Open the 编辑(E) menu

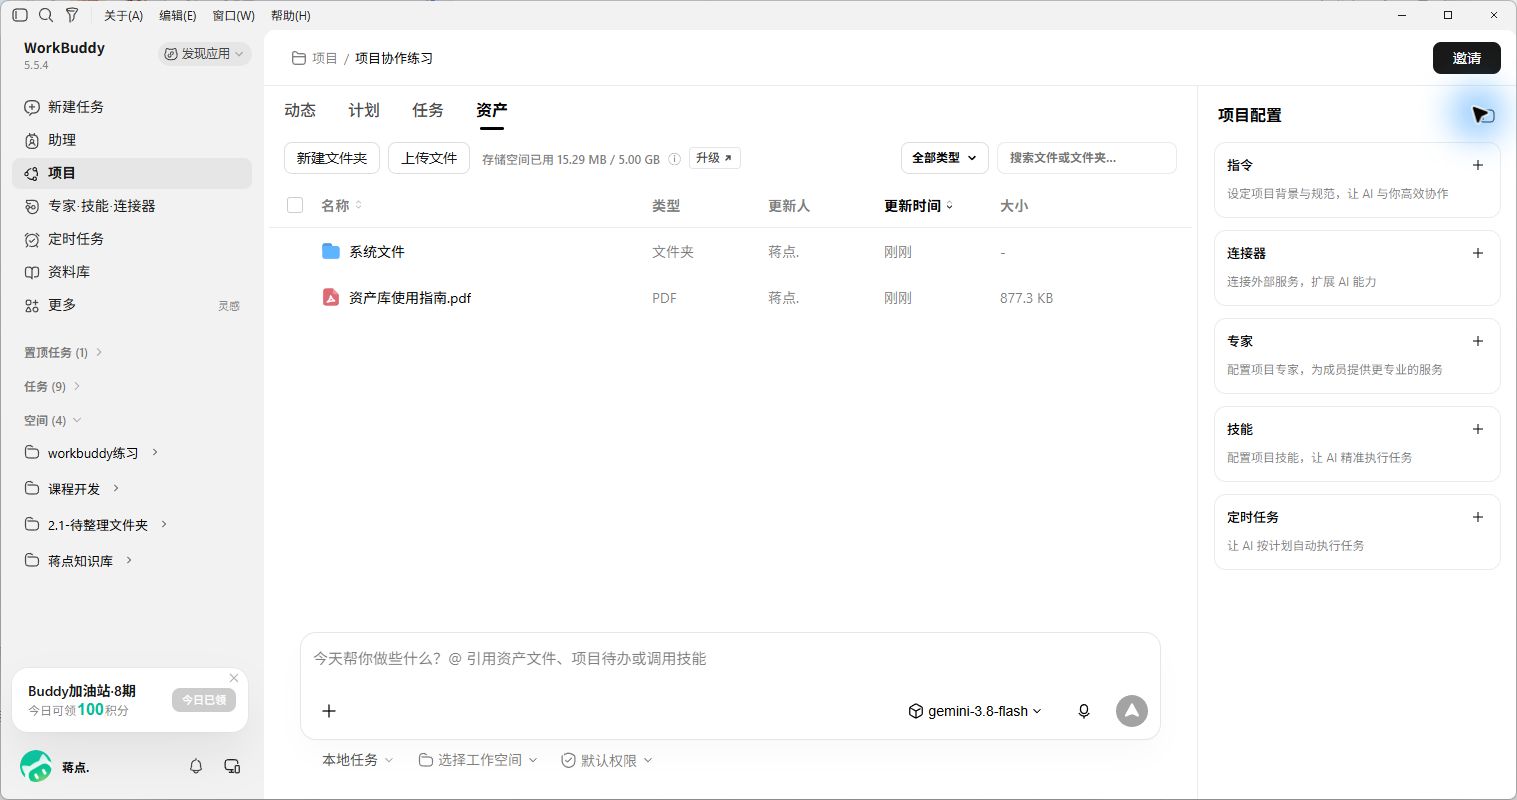[x=178, y=16]
